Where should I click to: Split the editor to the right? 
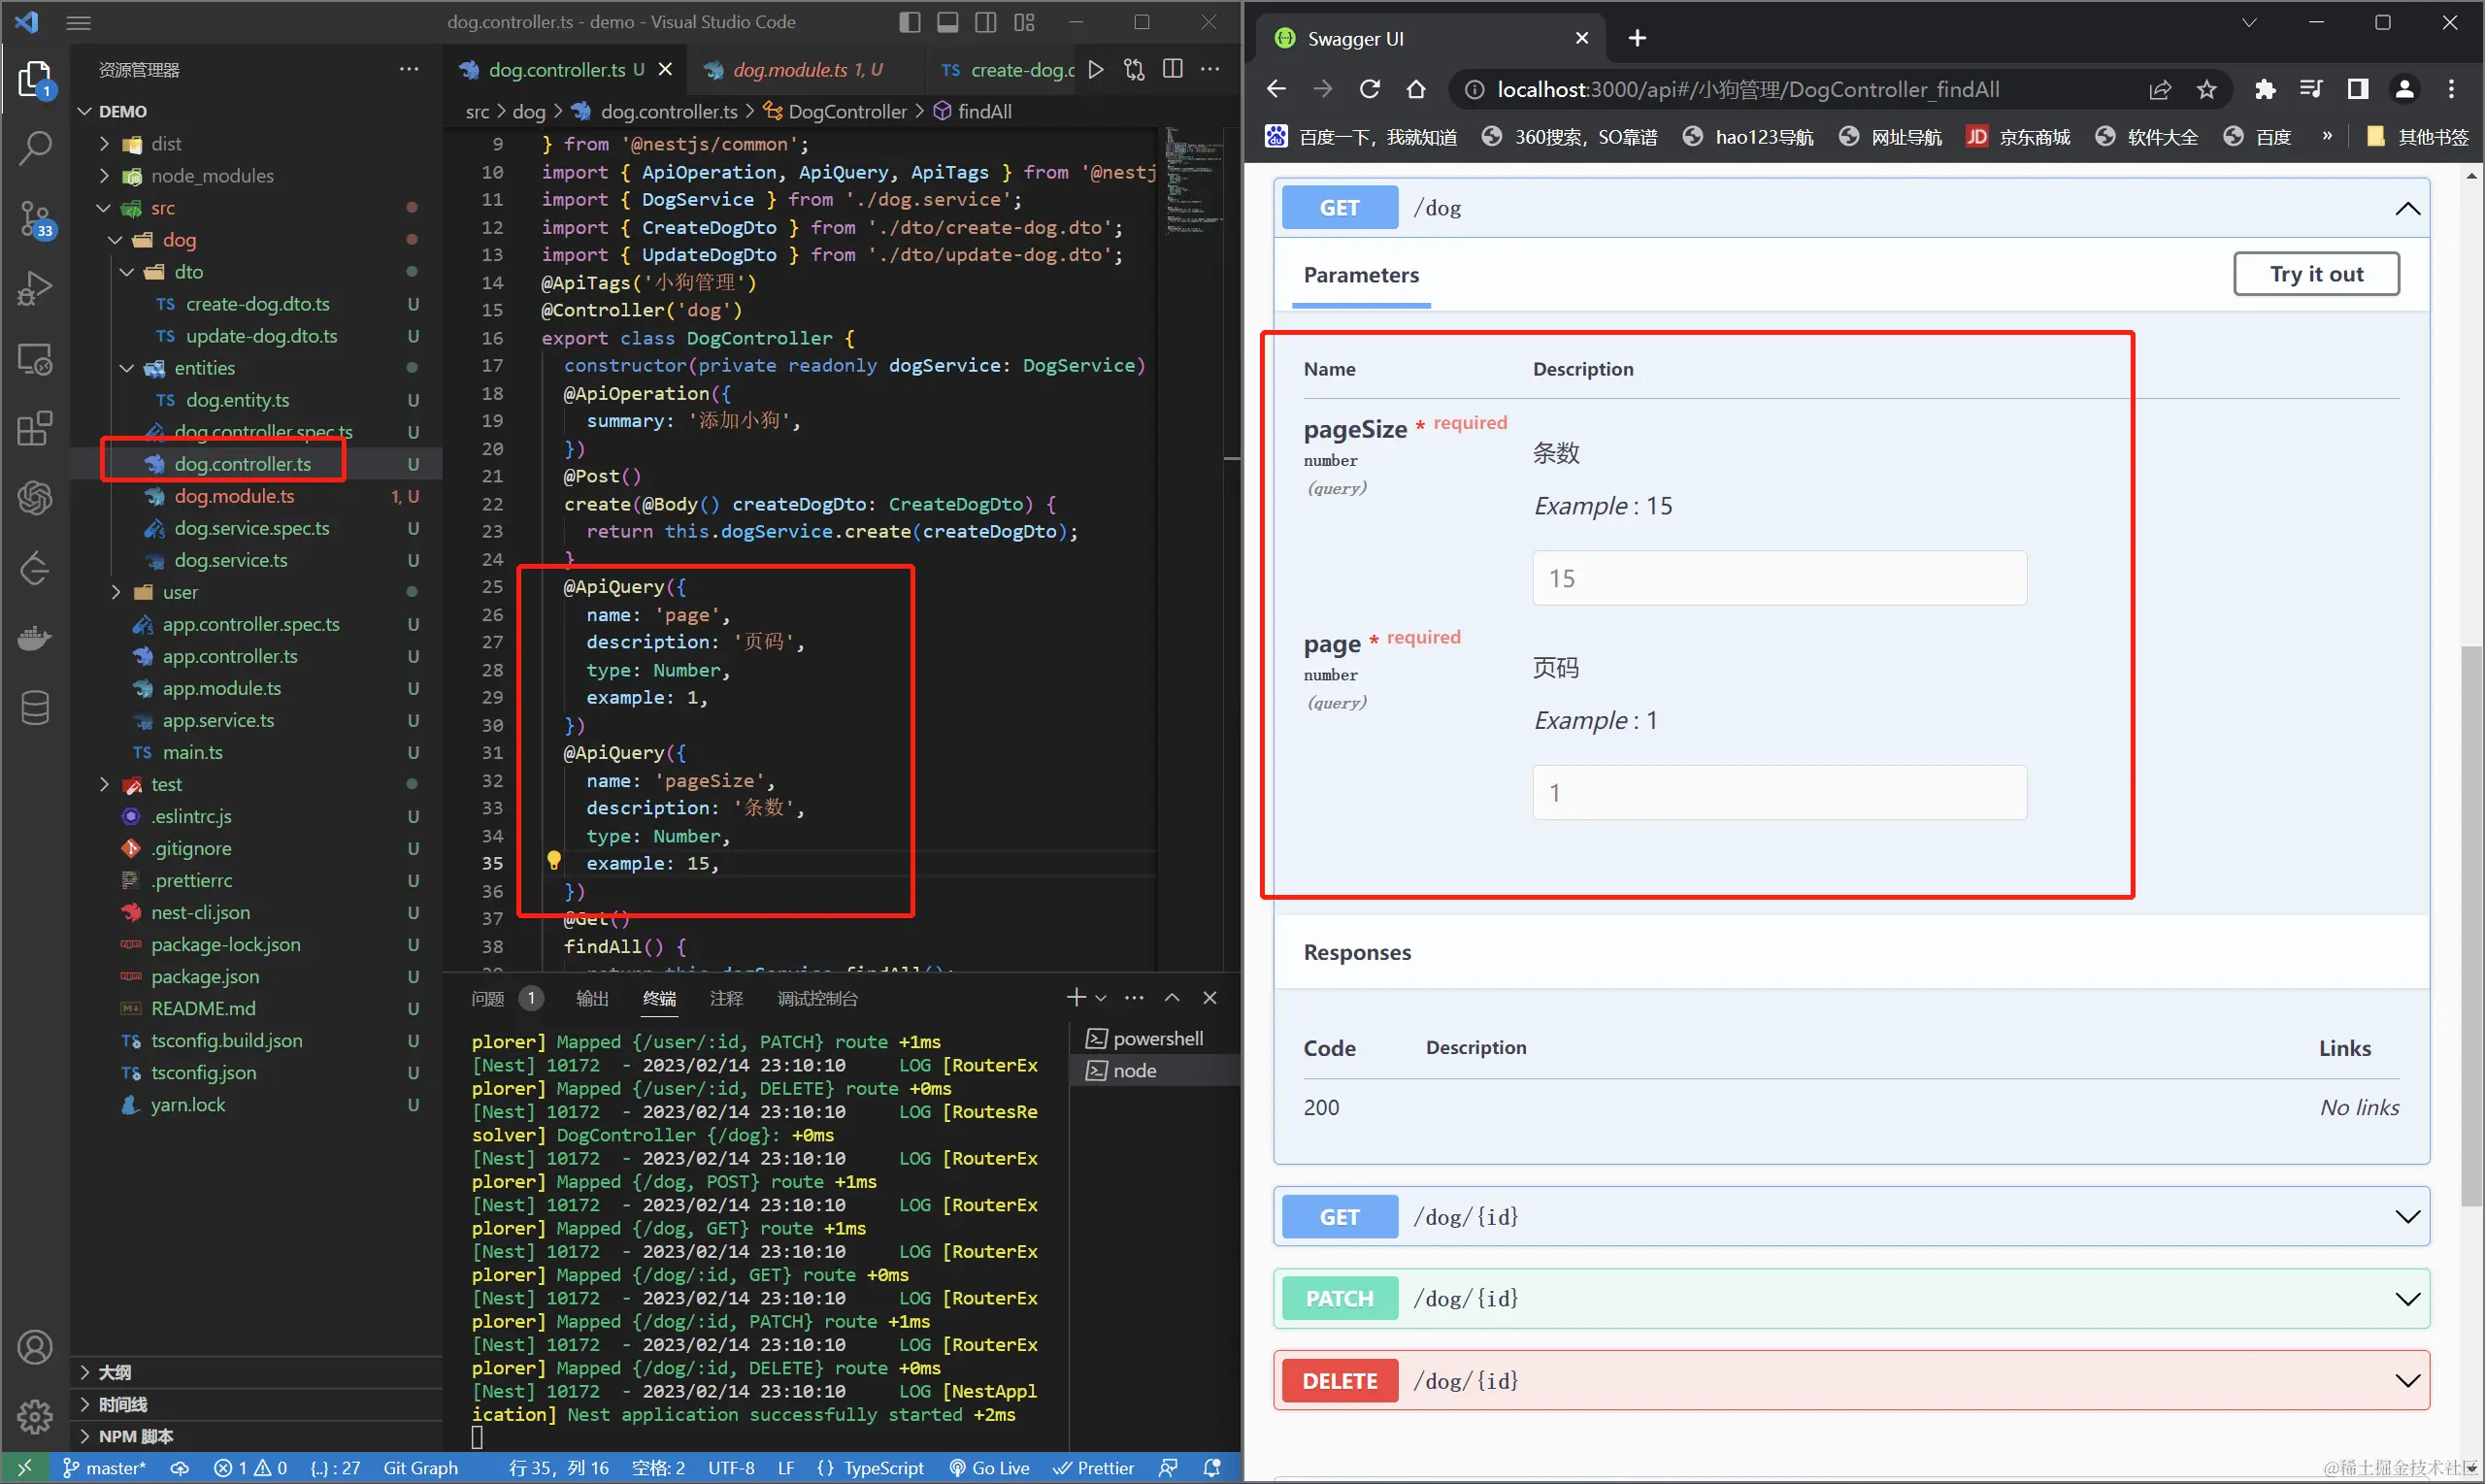click(1173, 69)
